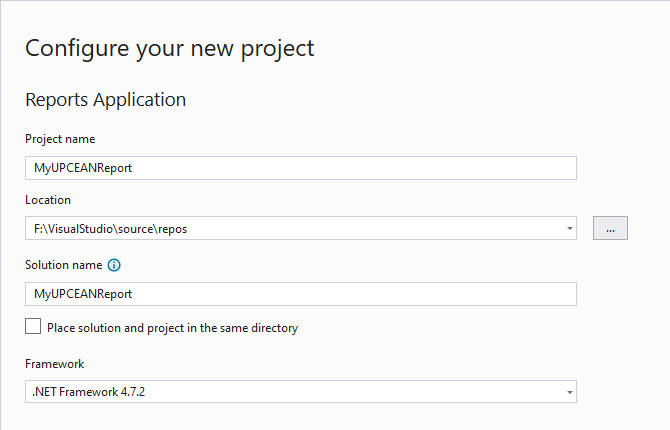Enable Place solution and project in same directory checkbox

(33, 326)
